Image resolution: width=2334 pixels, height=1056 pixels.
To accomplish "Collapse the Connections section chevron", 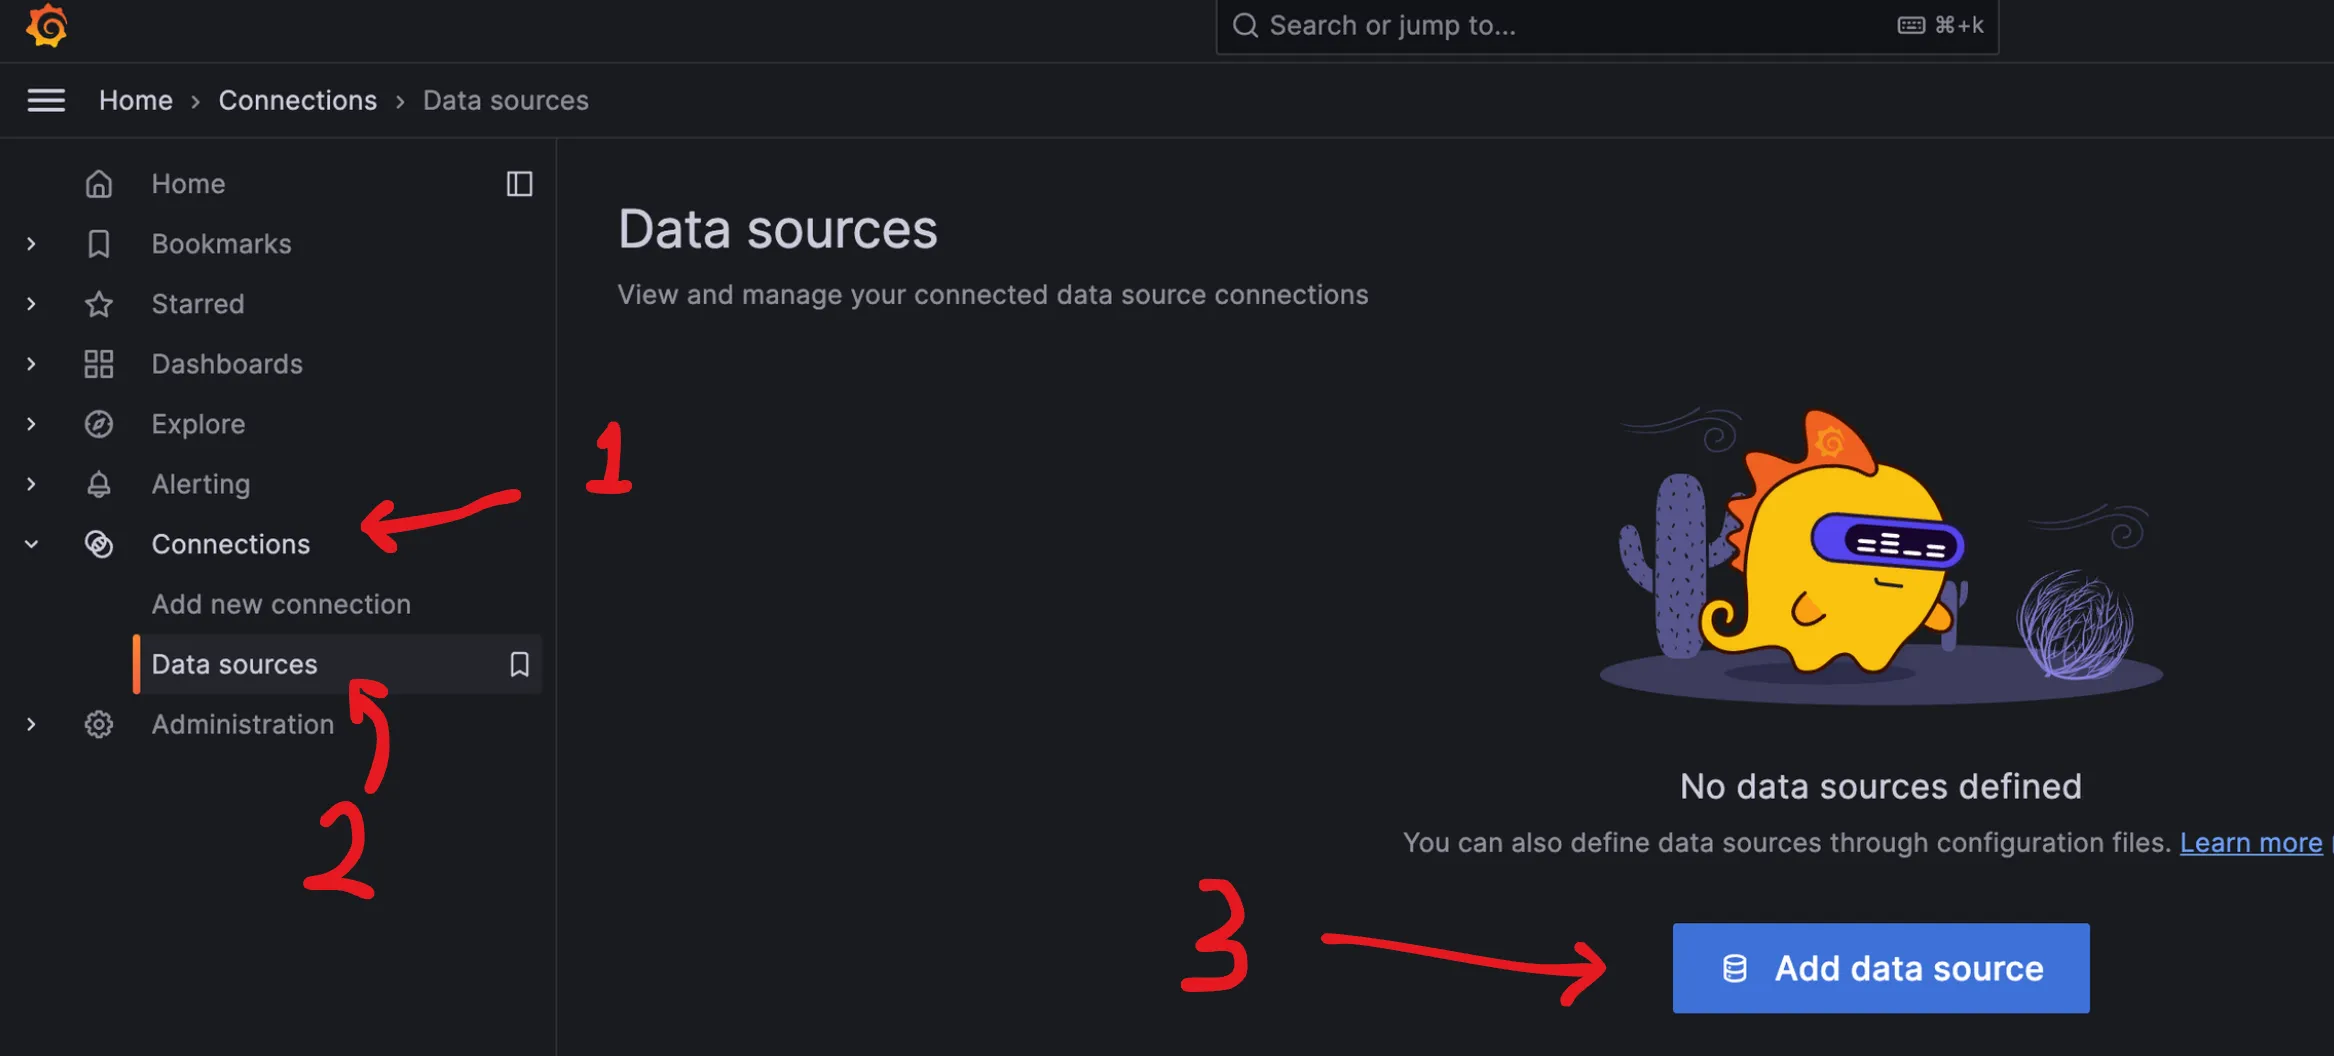I will click(x=31, y=544).
